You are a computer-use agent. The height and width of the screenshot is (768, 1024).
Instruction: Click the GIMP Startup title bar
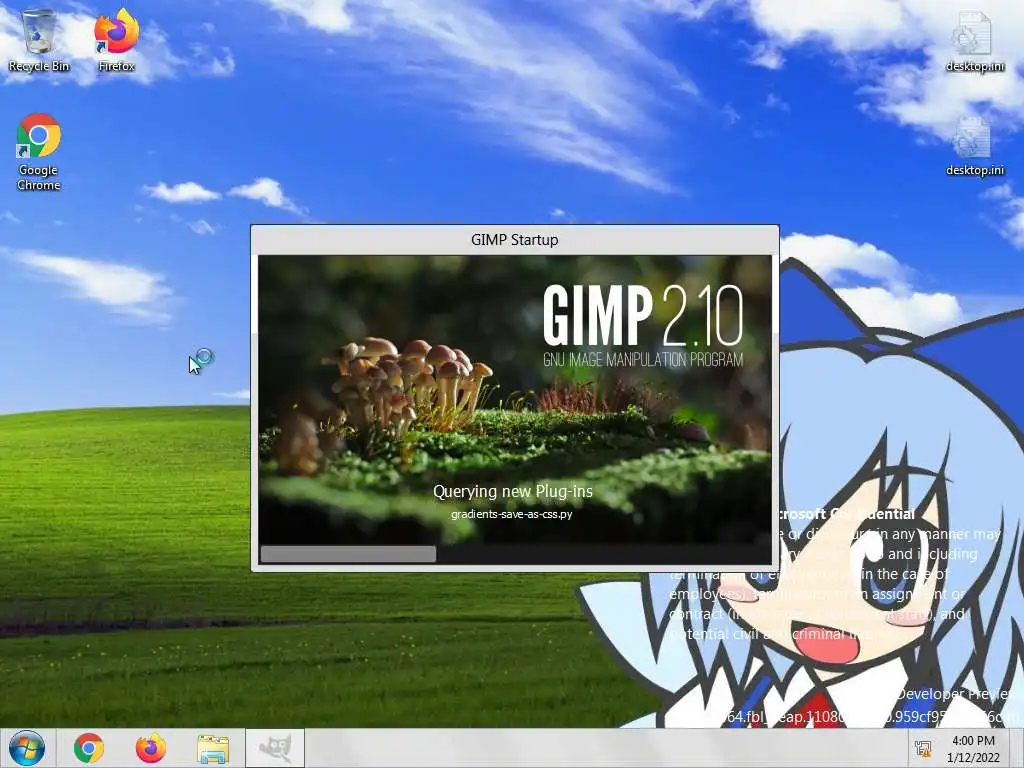point(515,240)
